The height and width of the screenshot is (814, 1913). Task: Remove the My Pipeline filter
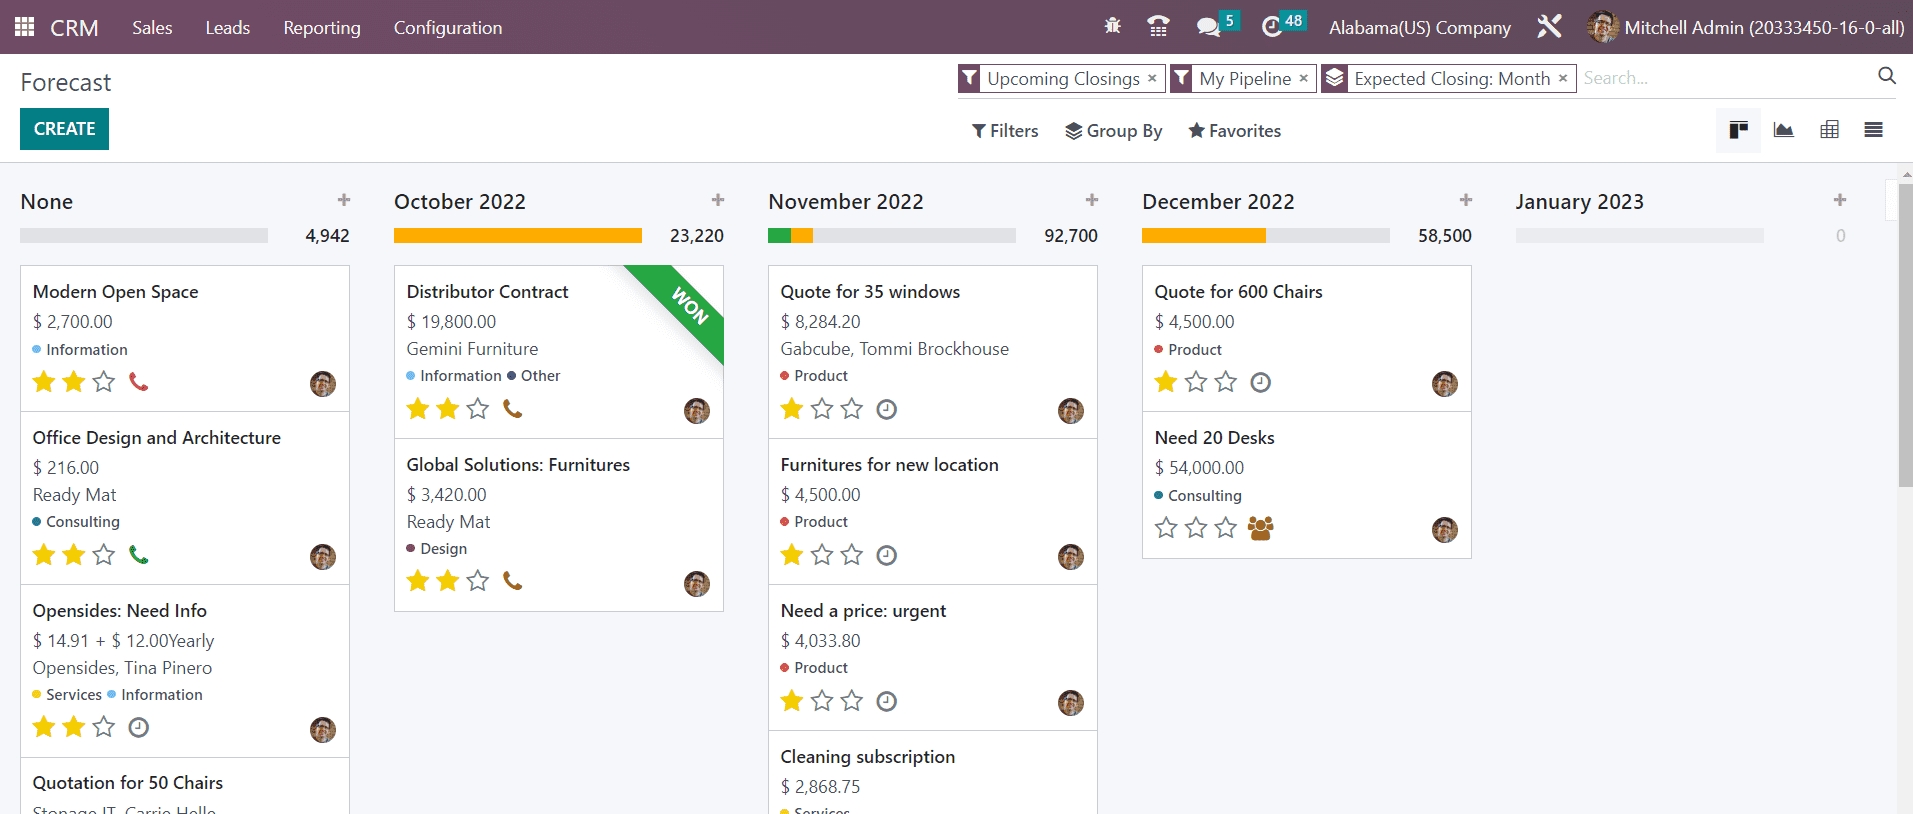[x=1303, y=78]
